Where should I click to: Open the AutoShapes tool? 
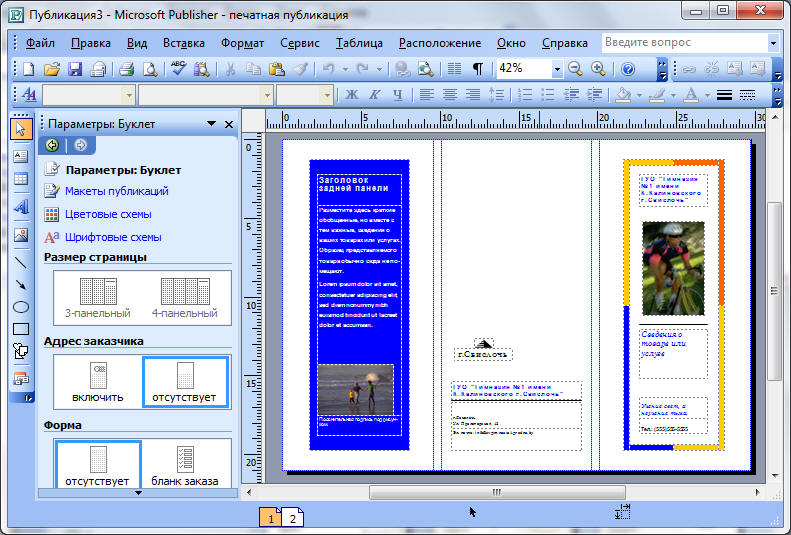pos(21,351)
